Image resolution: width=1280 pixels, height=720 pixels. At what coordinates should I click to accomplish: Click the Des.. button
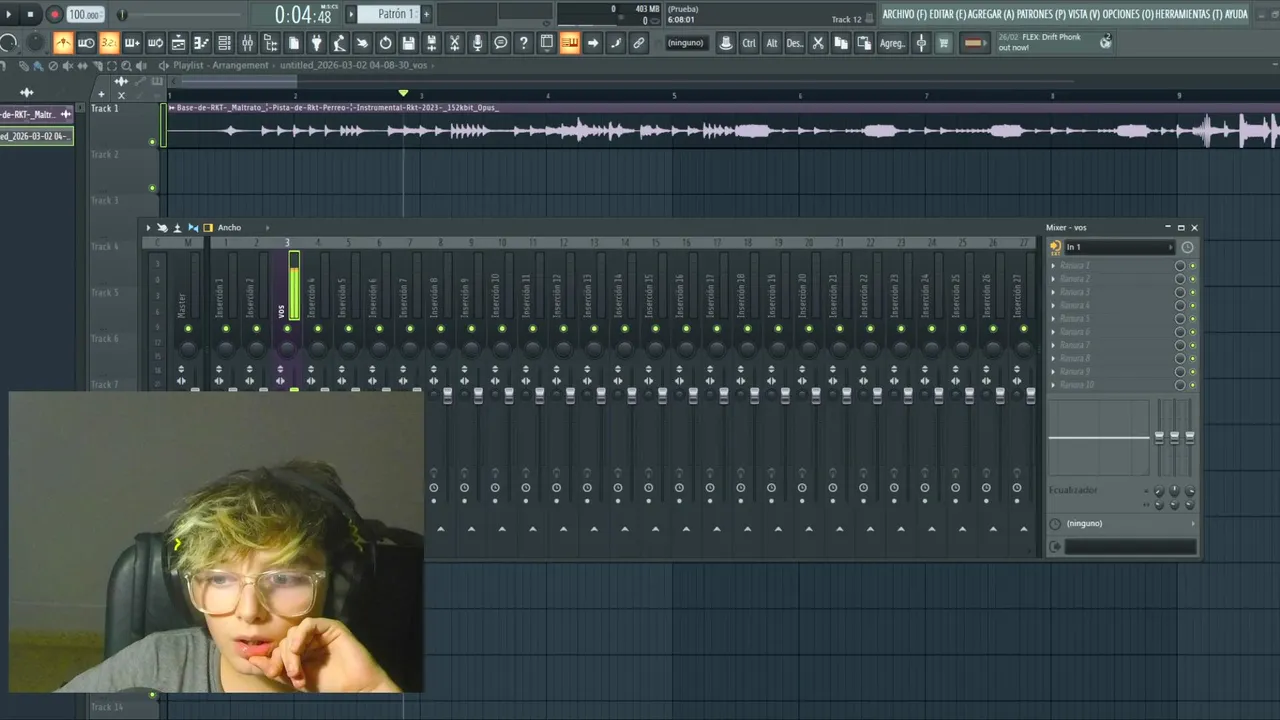click(795, 43)
